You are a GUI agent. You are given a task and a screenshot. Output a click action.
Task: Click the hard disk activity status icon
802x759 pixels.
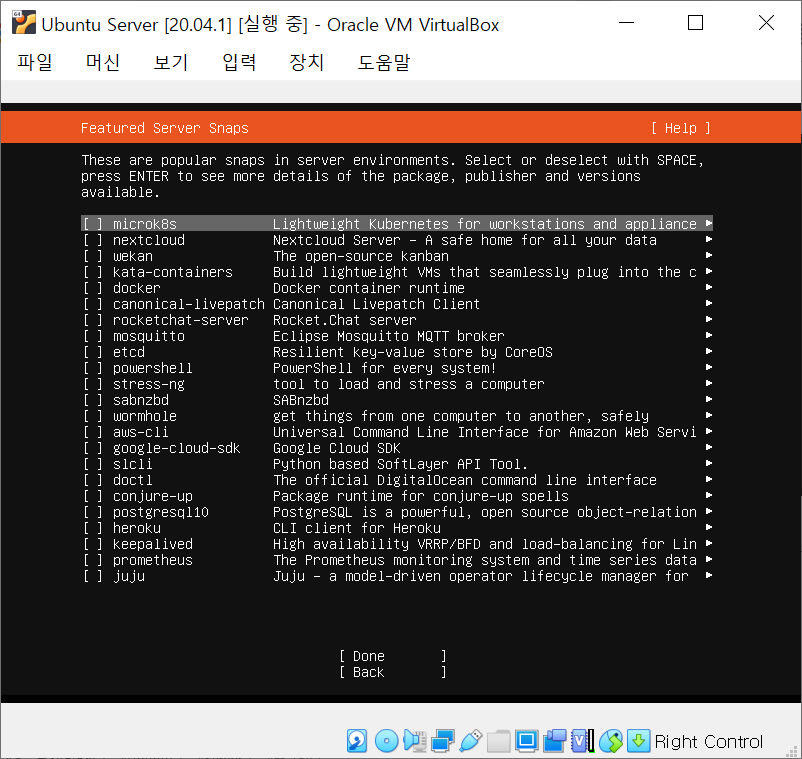tap(357, 741)
